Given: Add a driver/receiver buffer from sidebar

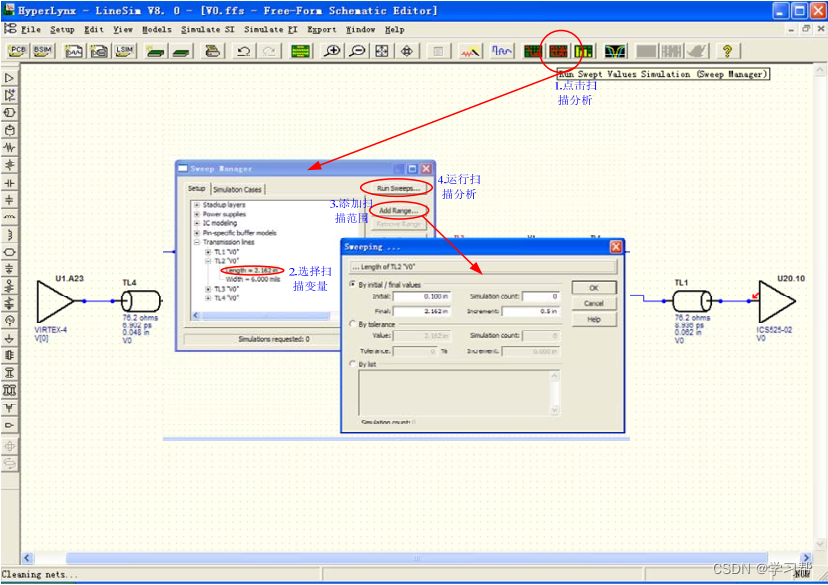Looking at the screenshot, I should point(10,78).
